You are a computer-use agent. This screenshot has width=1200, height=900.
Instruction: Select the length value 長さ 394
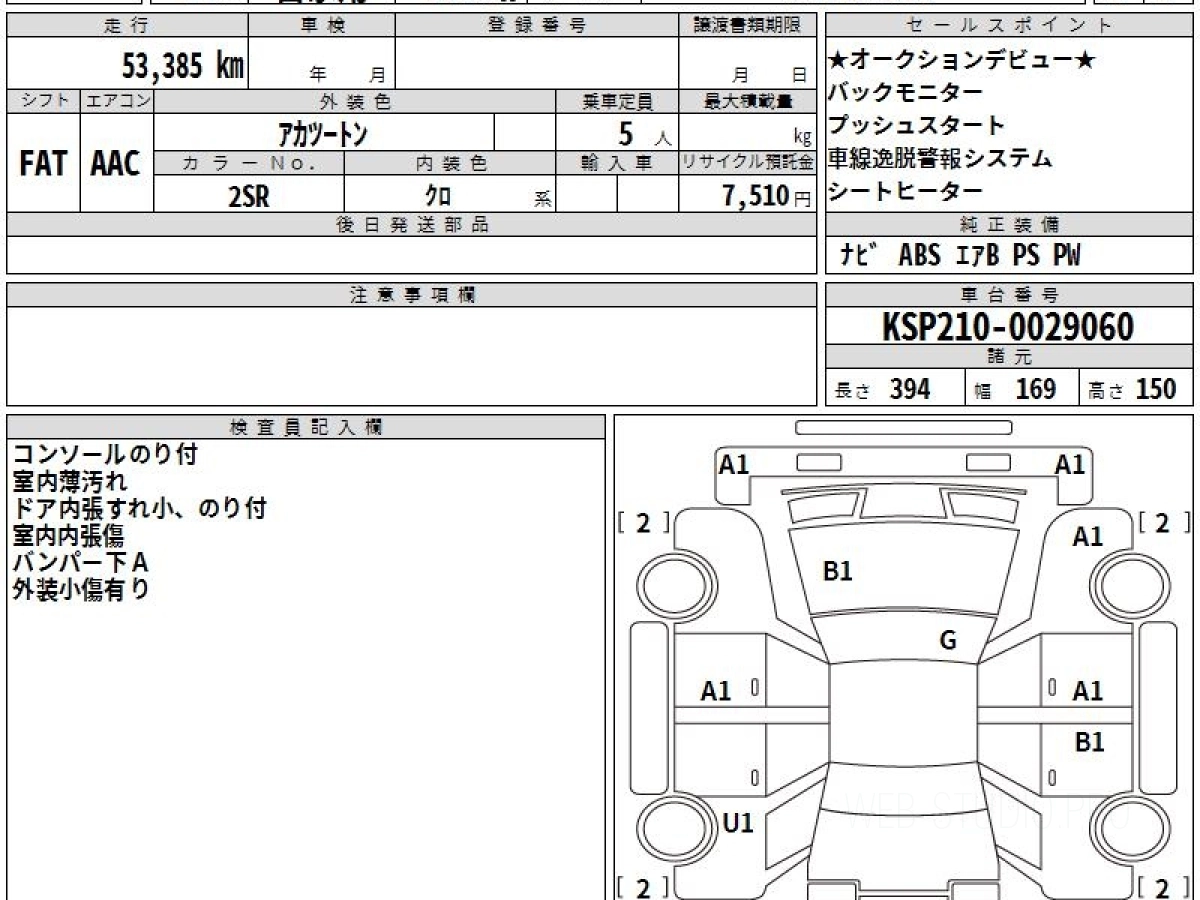coord(883,389)
